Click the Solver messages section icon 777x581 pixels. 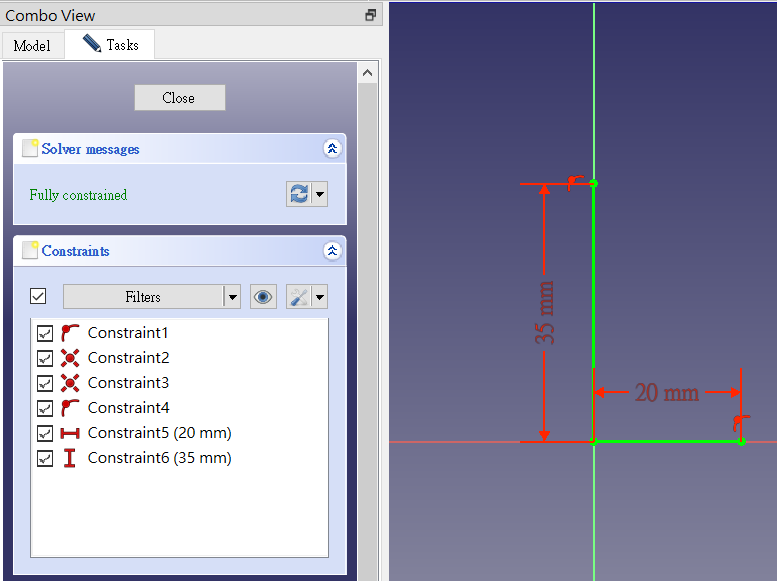(30, 148)
